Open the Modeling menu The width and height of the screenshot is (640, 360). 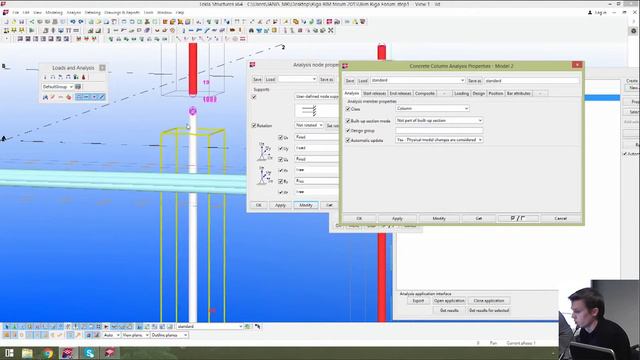(x=54, y=13)
